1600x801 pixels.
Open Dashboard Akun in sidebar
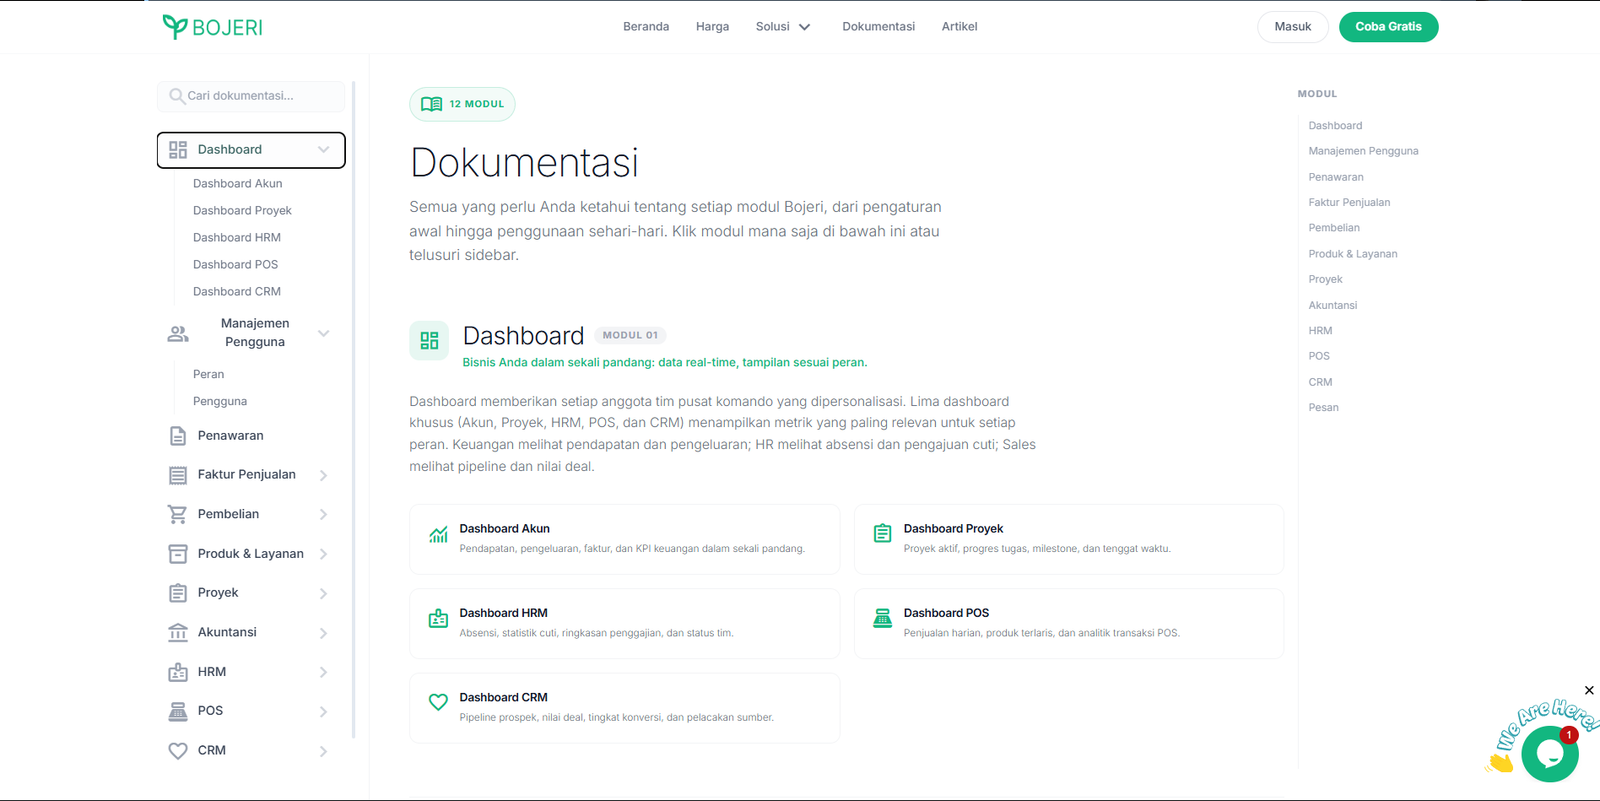coord(238,184)
